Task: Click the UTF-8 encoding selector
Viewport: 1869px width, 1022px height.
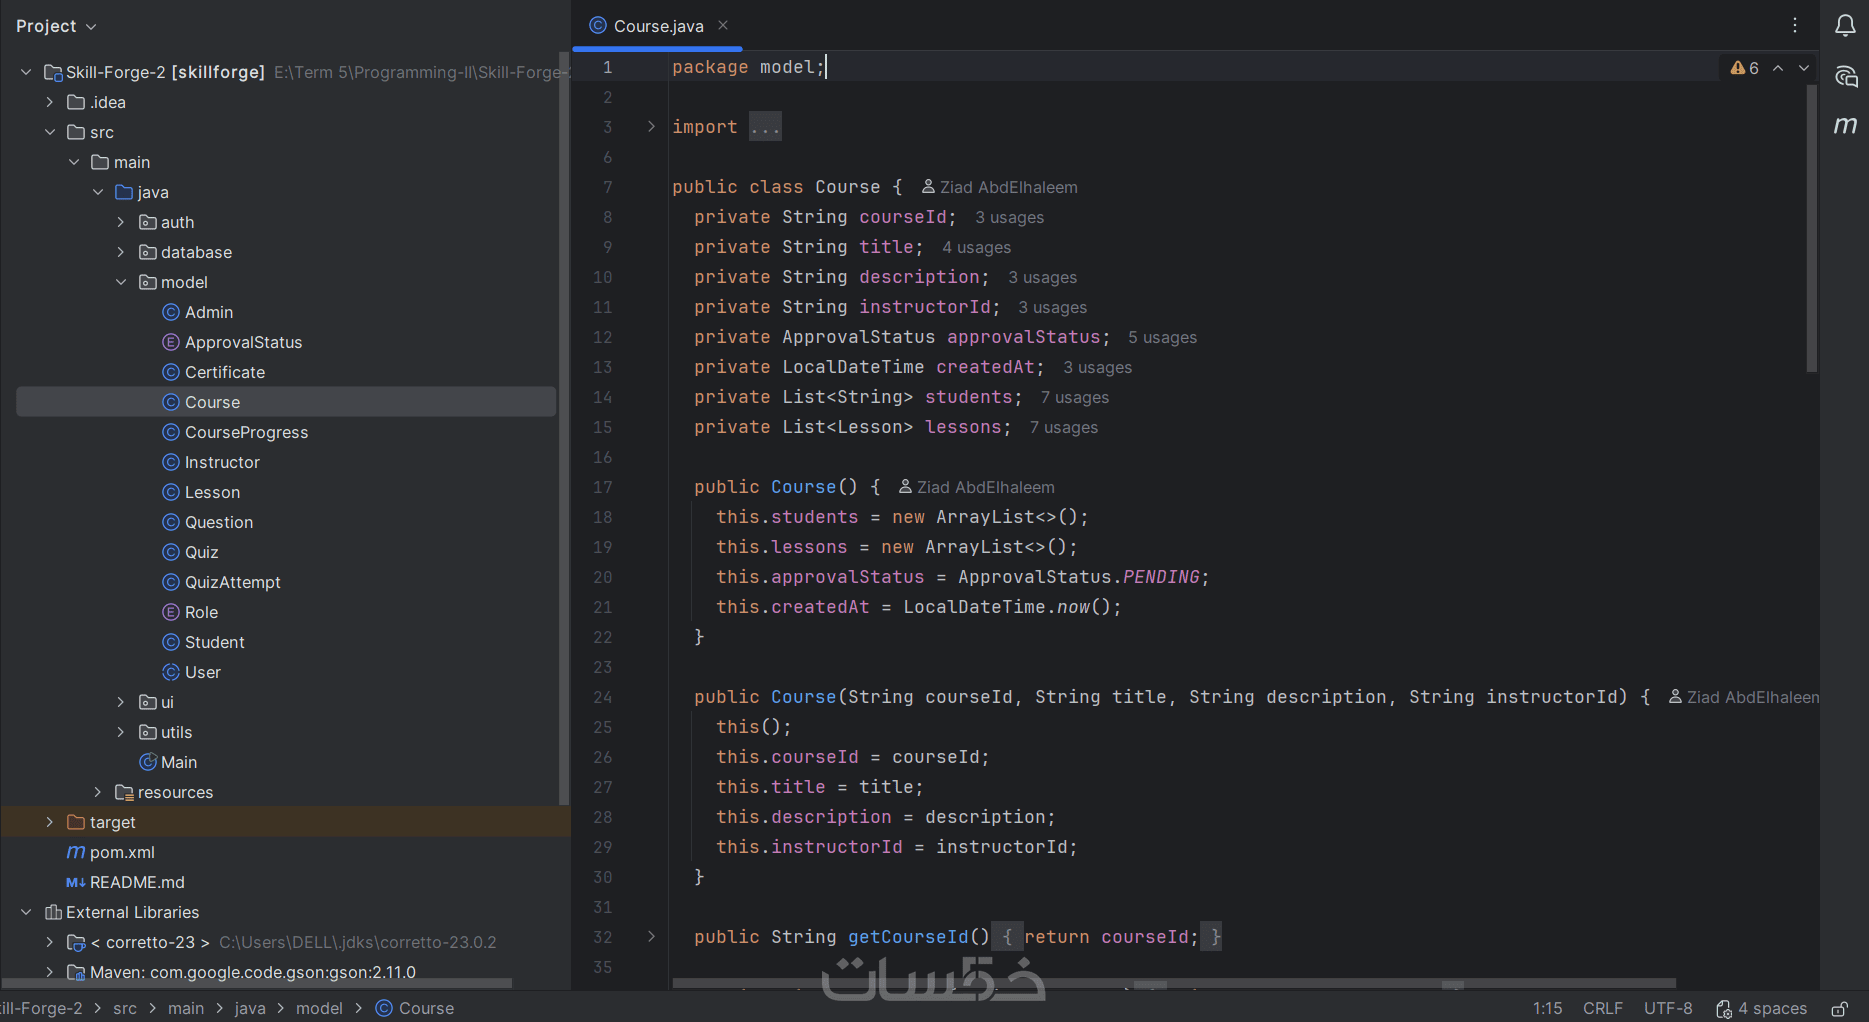Action: pos(1667,1008)
